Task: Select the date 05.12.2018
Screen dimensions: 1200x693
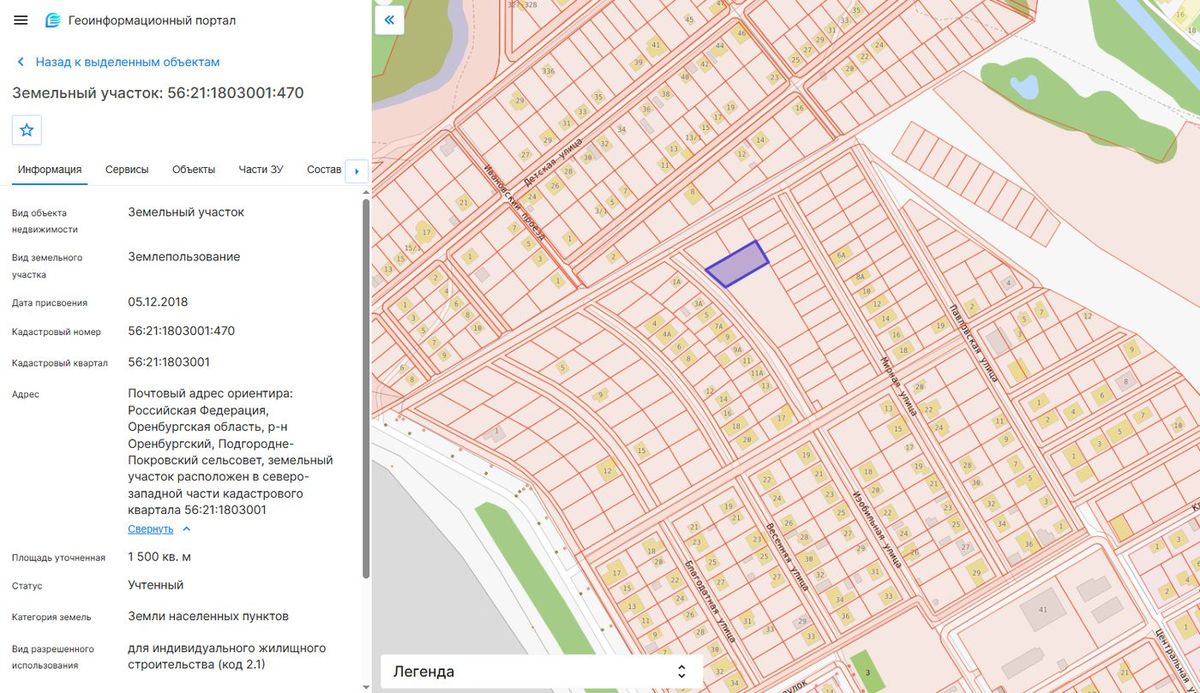Action: pyautogui.click(x=158, y=302)
